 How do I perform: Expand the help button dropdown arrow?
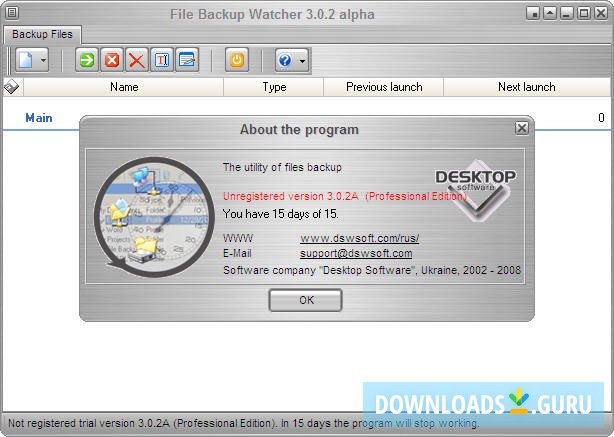click(302, 61)
